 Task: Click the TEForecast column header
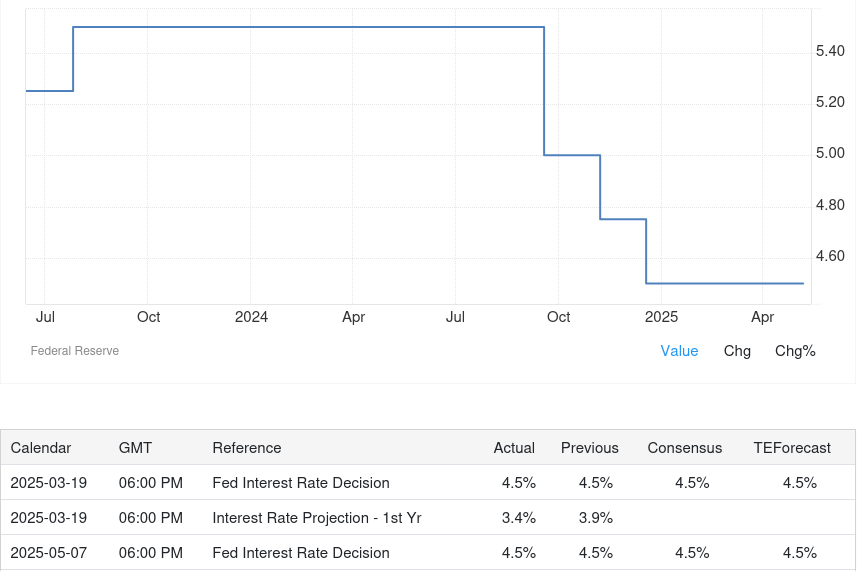[792, 448]
